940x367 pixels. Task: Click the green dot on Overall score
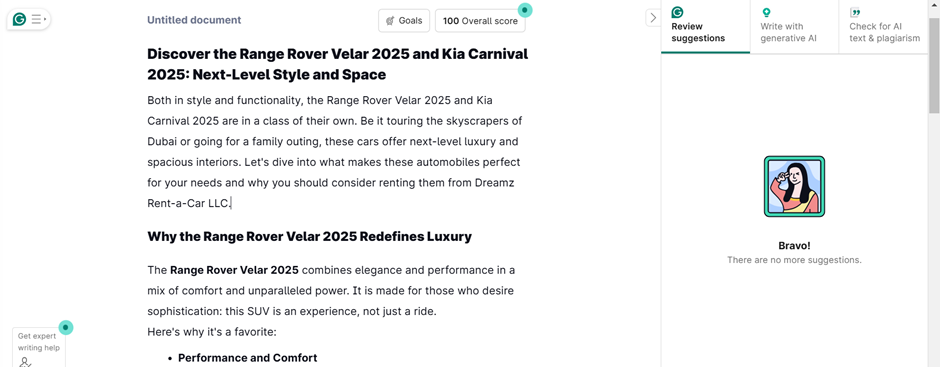[525, 10]
